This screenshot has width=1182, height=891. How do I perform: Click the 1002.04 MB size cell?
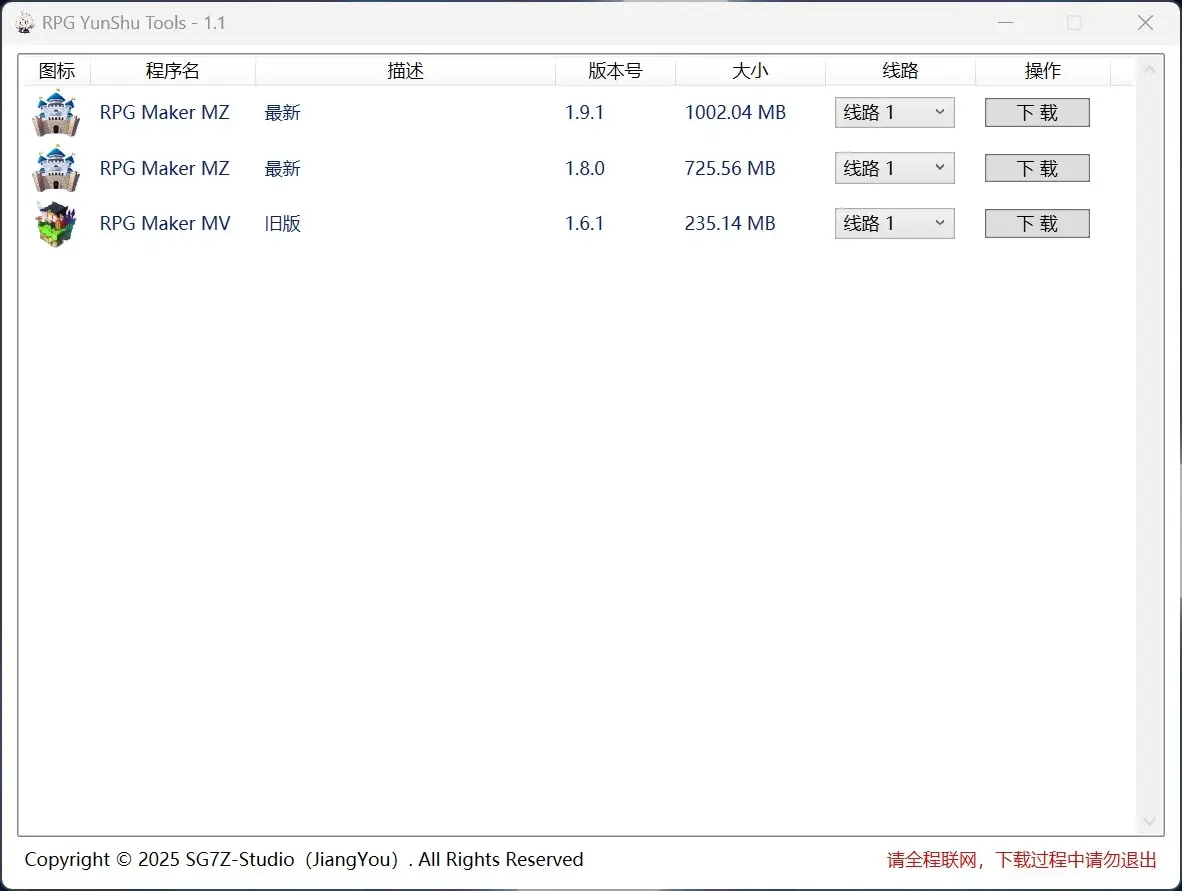click(x=735, y=112)
